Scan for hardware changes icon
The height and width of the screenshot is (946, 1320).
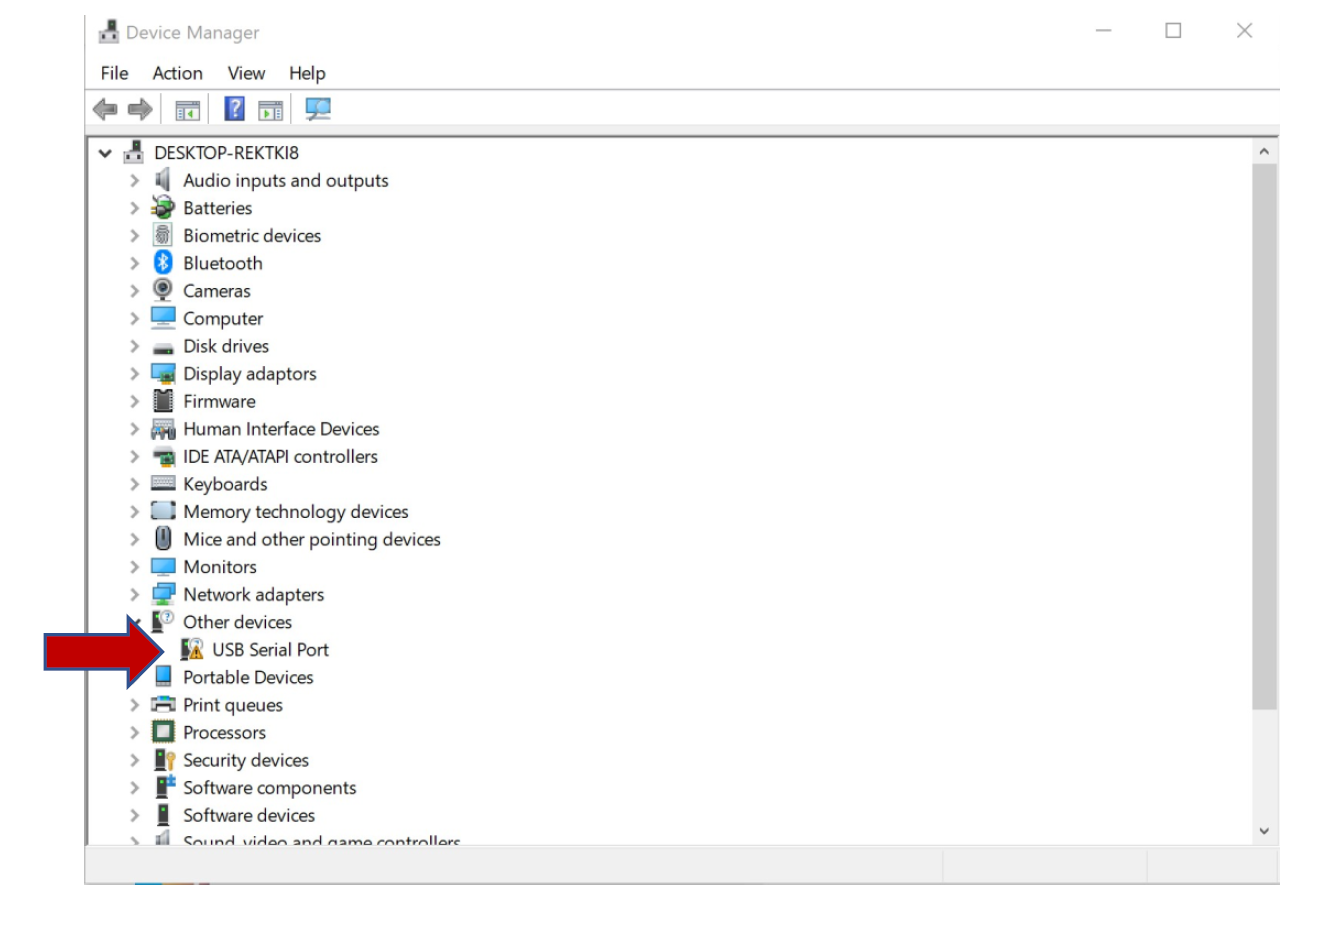tap(318, 109)
